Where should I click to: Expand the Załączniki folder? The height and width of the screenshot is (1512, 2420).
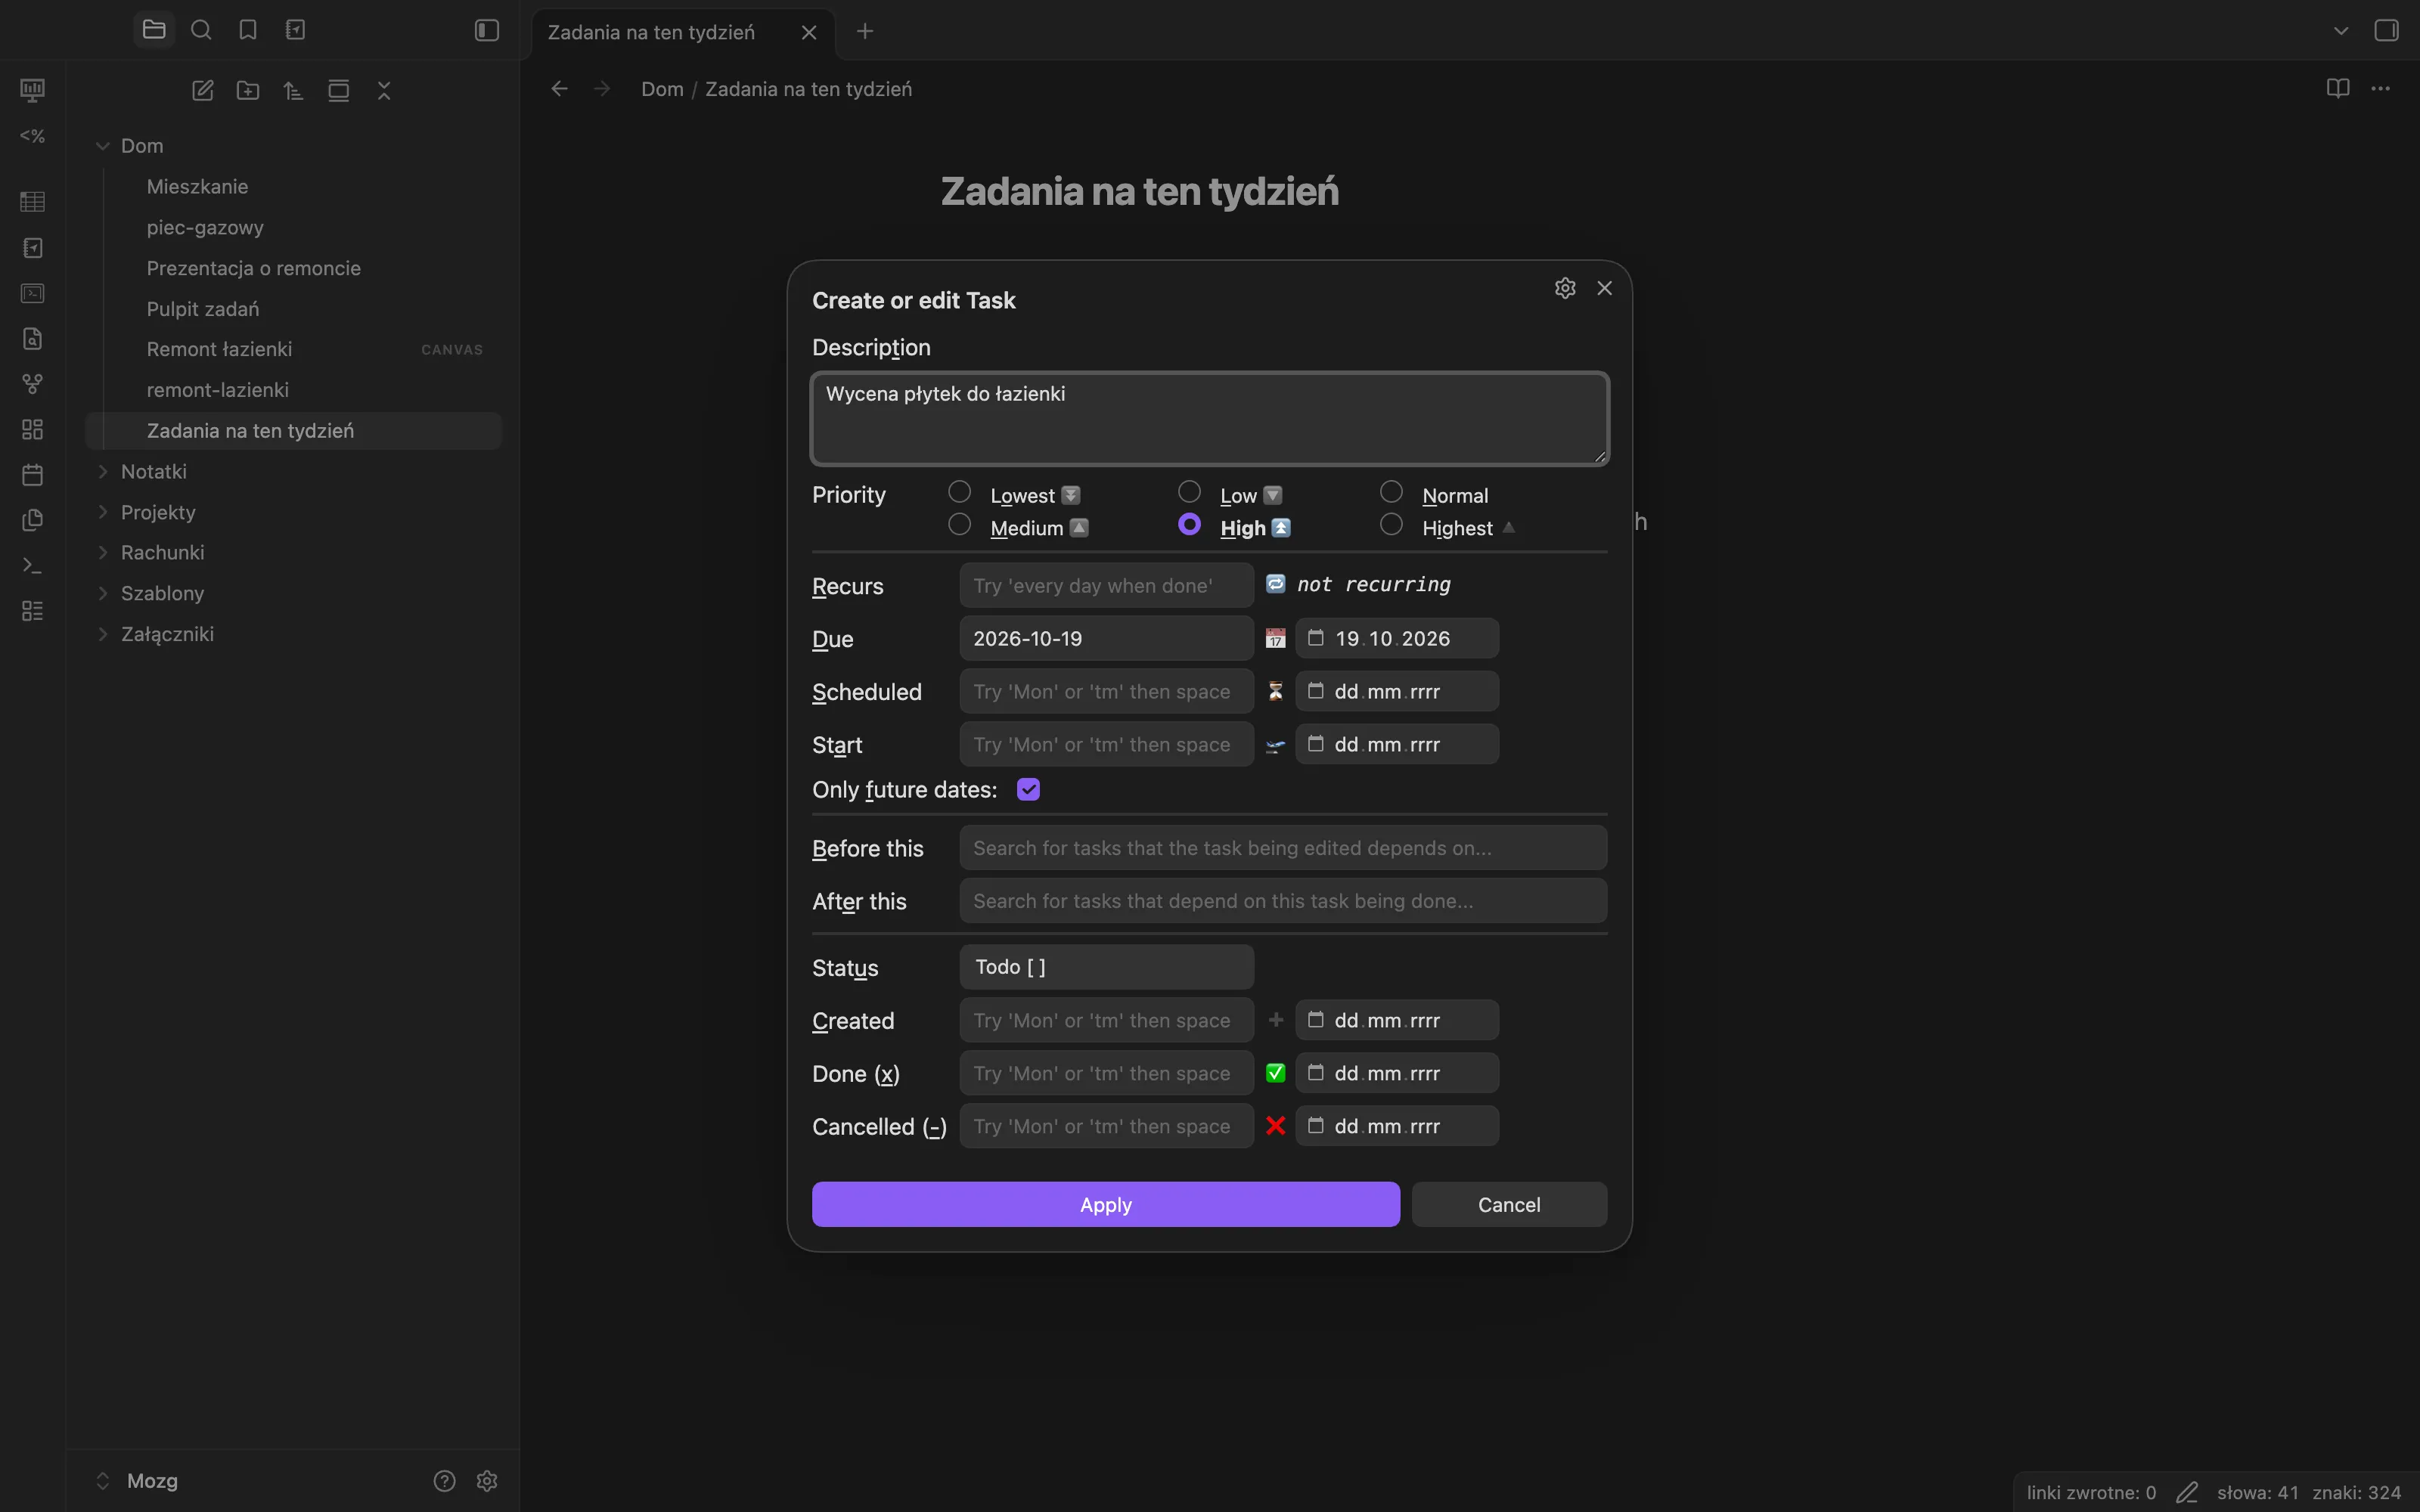(102, 634)
